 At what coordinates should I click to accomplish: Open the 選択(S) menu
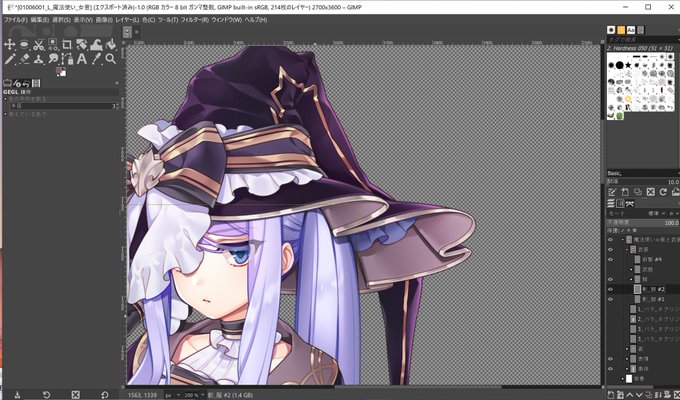coord(61,20)
